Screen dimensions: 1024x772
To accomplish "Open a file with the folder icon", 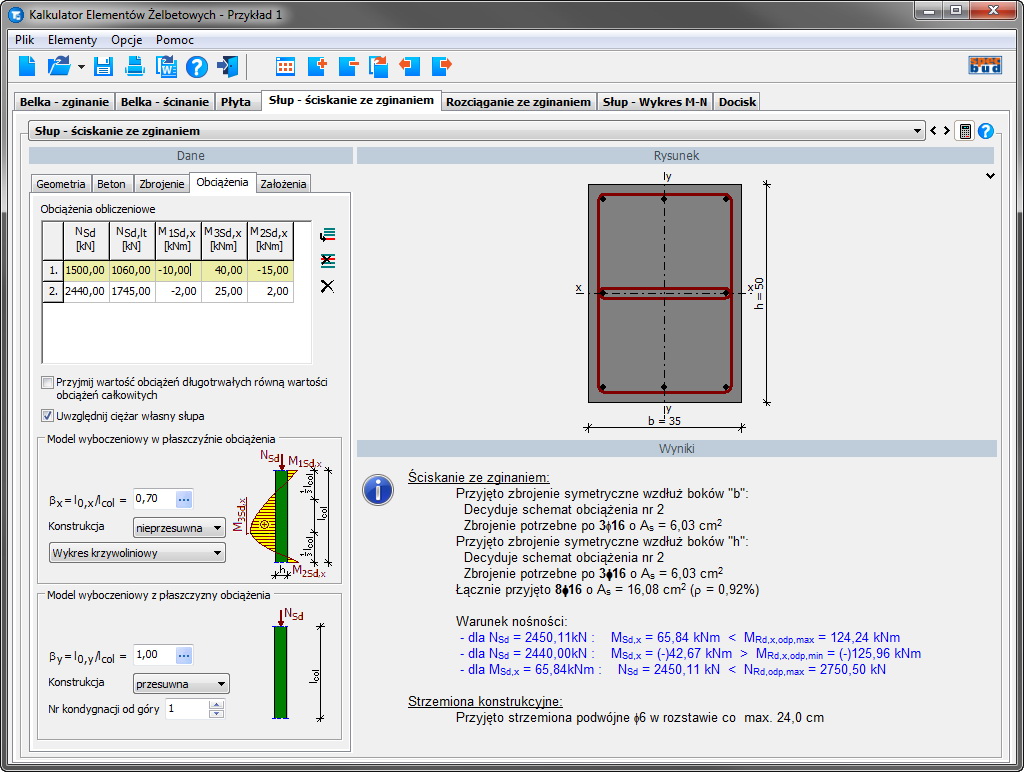I will pyautogui.click(x=59, y=66).
